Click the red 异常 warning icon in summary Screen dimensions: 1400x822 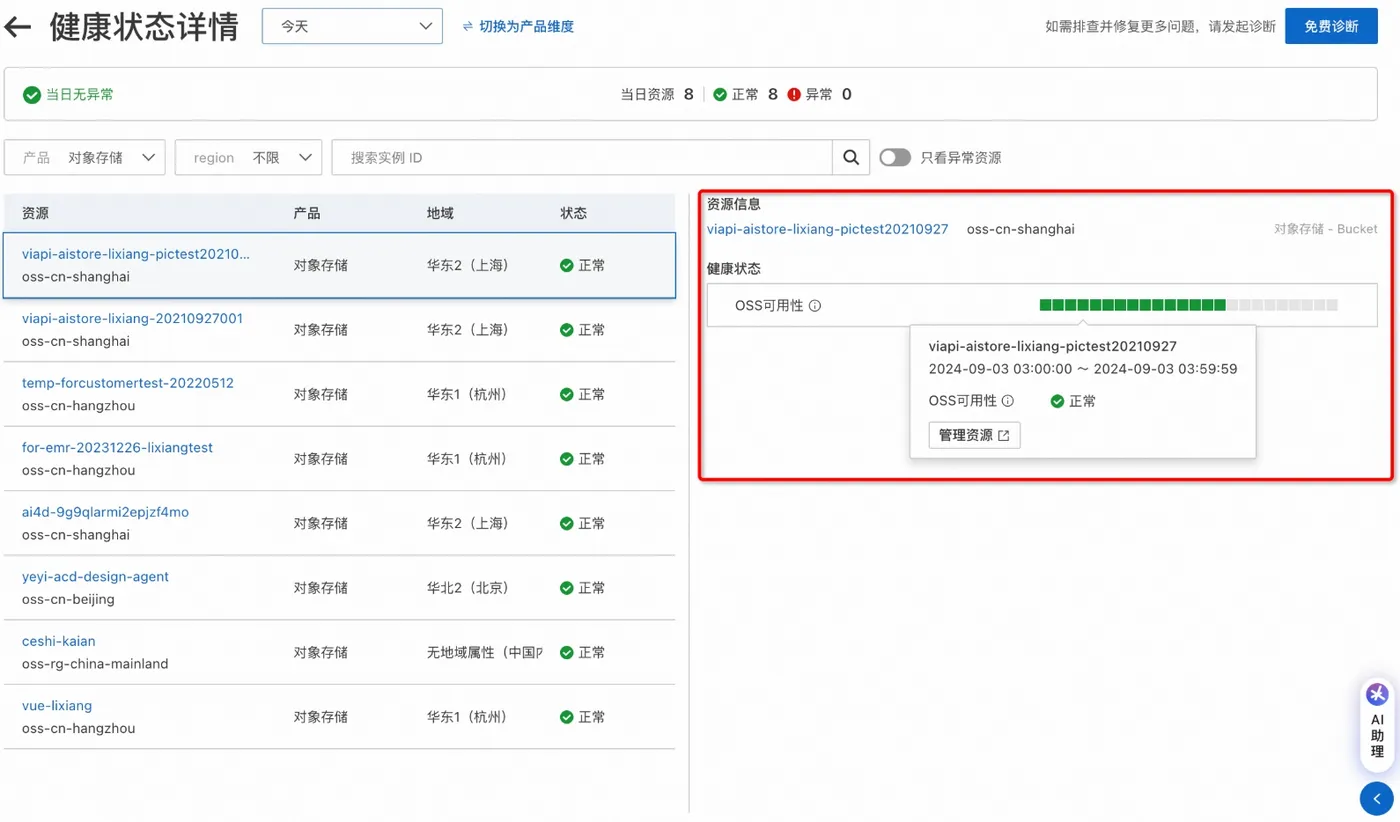(x=794, y=95)
